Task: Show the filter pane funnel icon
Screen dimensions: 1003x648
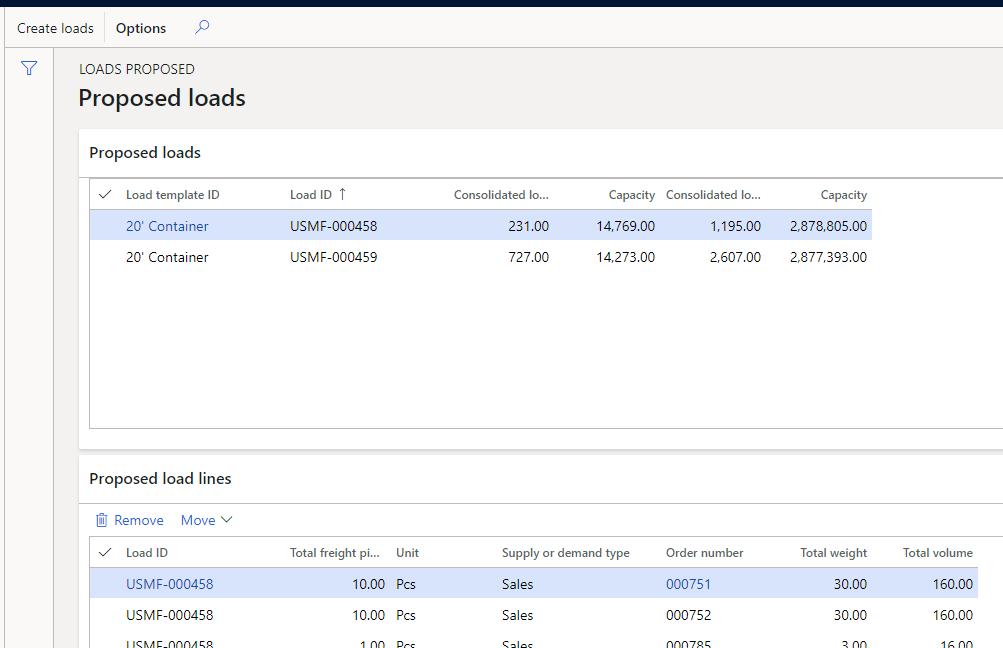Action: point(29,68)
